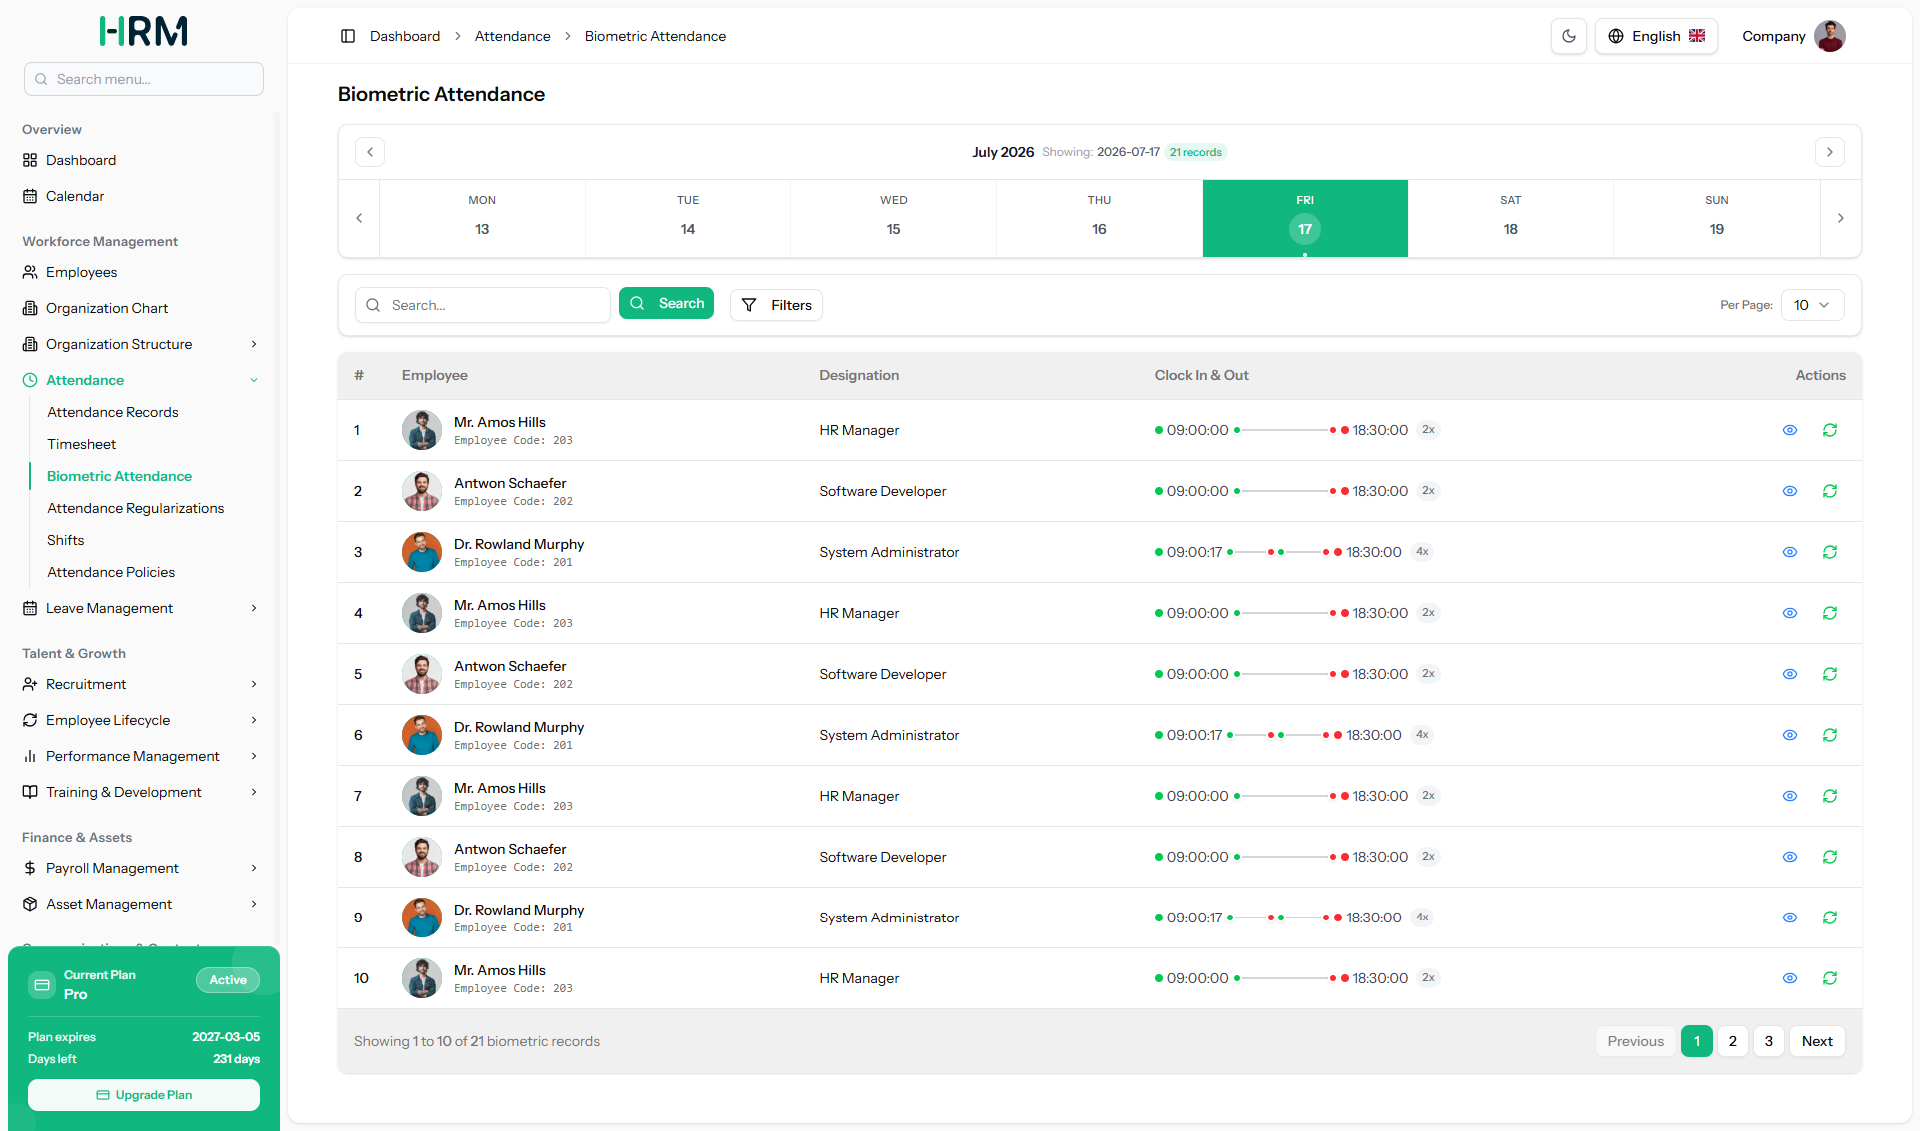Click Upgrade Plan button

click(144, 1095)
